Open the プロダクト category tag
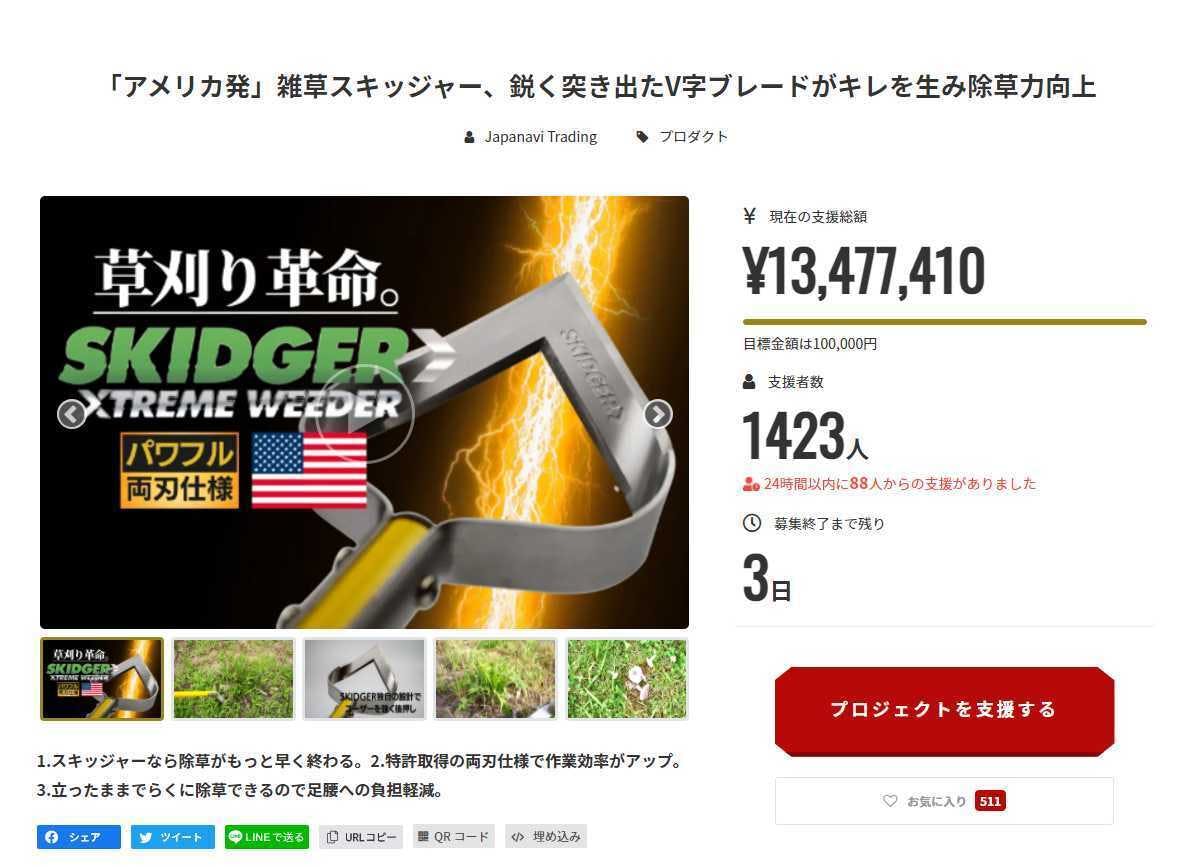Screen dimensions: 1192x867 (693, 137)
